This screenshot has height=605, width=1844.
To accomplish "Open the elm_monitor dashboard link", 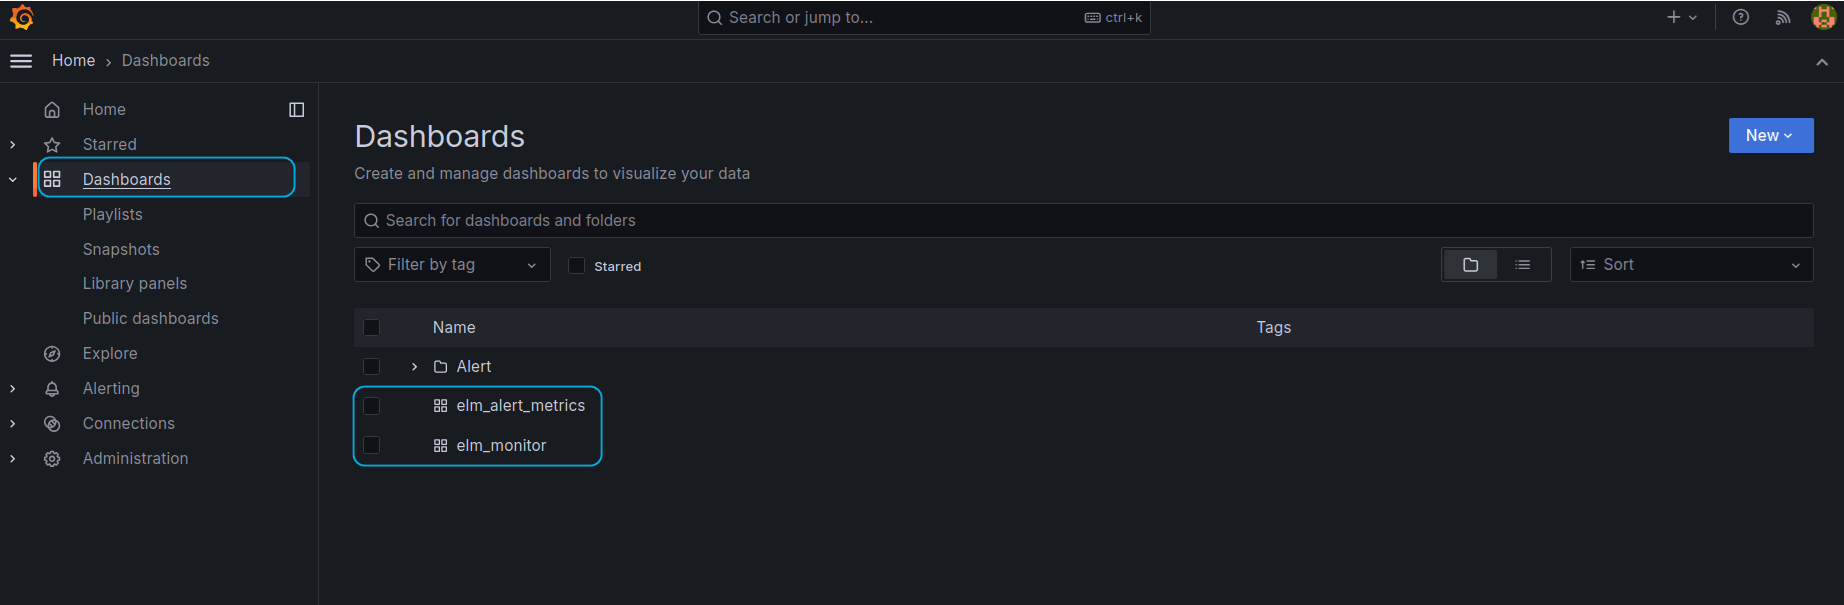I will pyautogui.click(x=501, y=446).
